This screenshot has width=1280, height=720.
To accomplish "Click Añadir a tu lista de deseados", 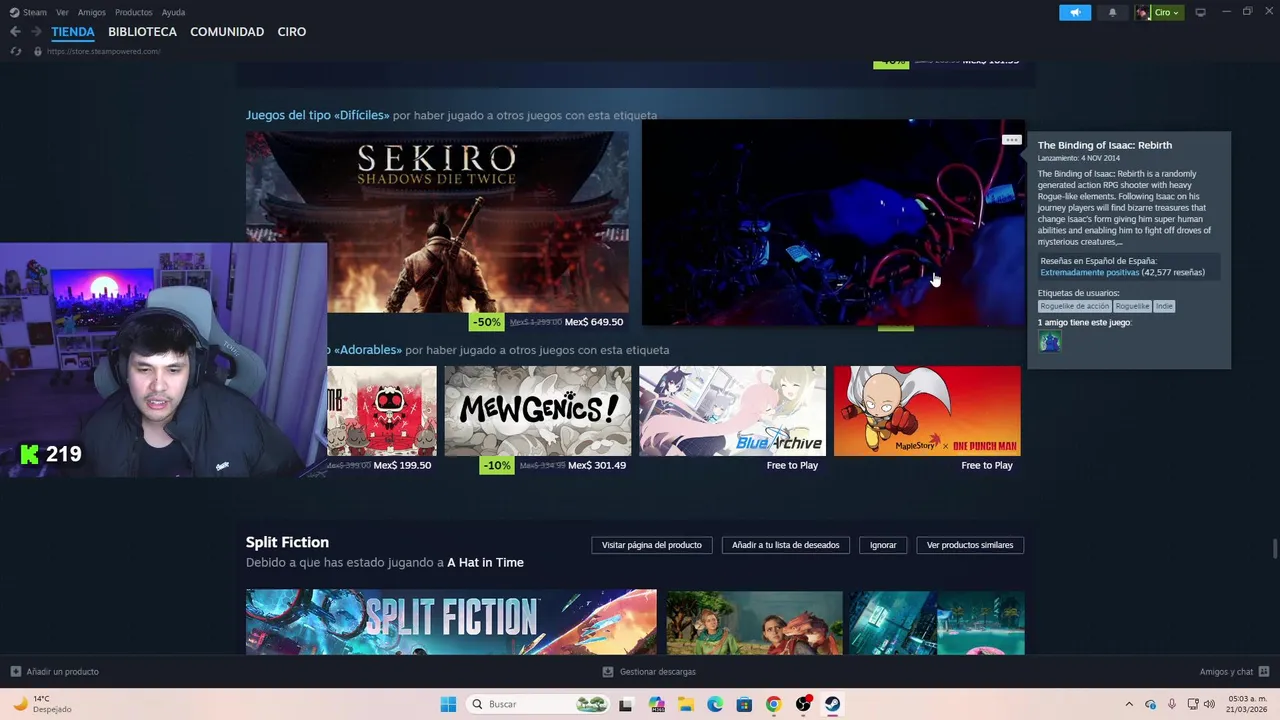I will [x=786, y=545].
